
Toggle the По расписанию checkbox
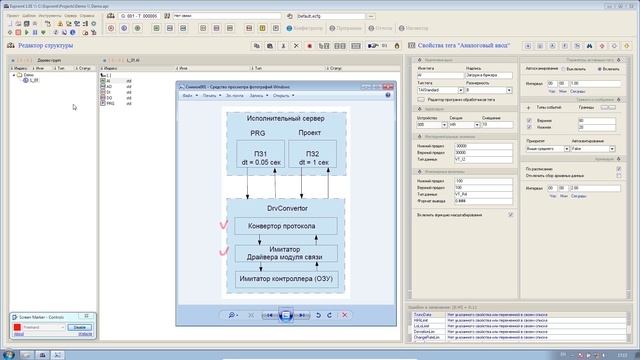click(x=619, y=169)
